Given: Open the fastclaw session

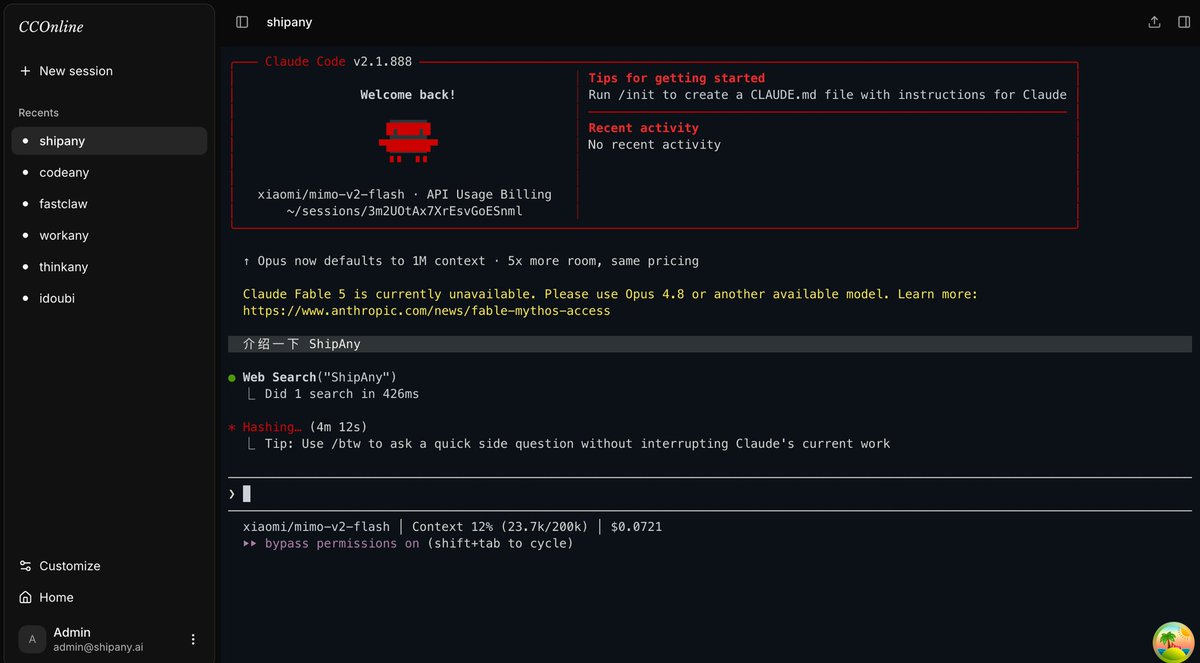Looking at the screenshot, I should coord(109,204).
